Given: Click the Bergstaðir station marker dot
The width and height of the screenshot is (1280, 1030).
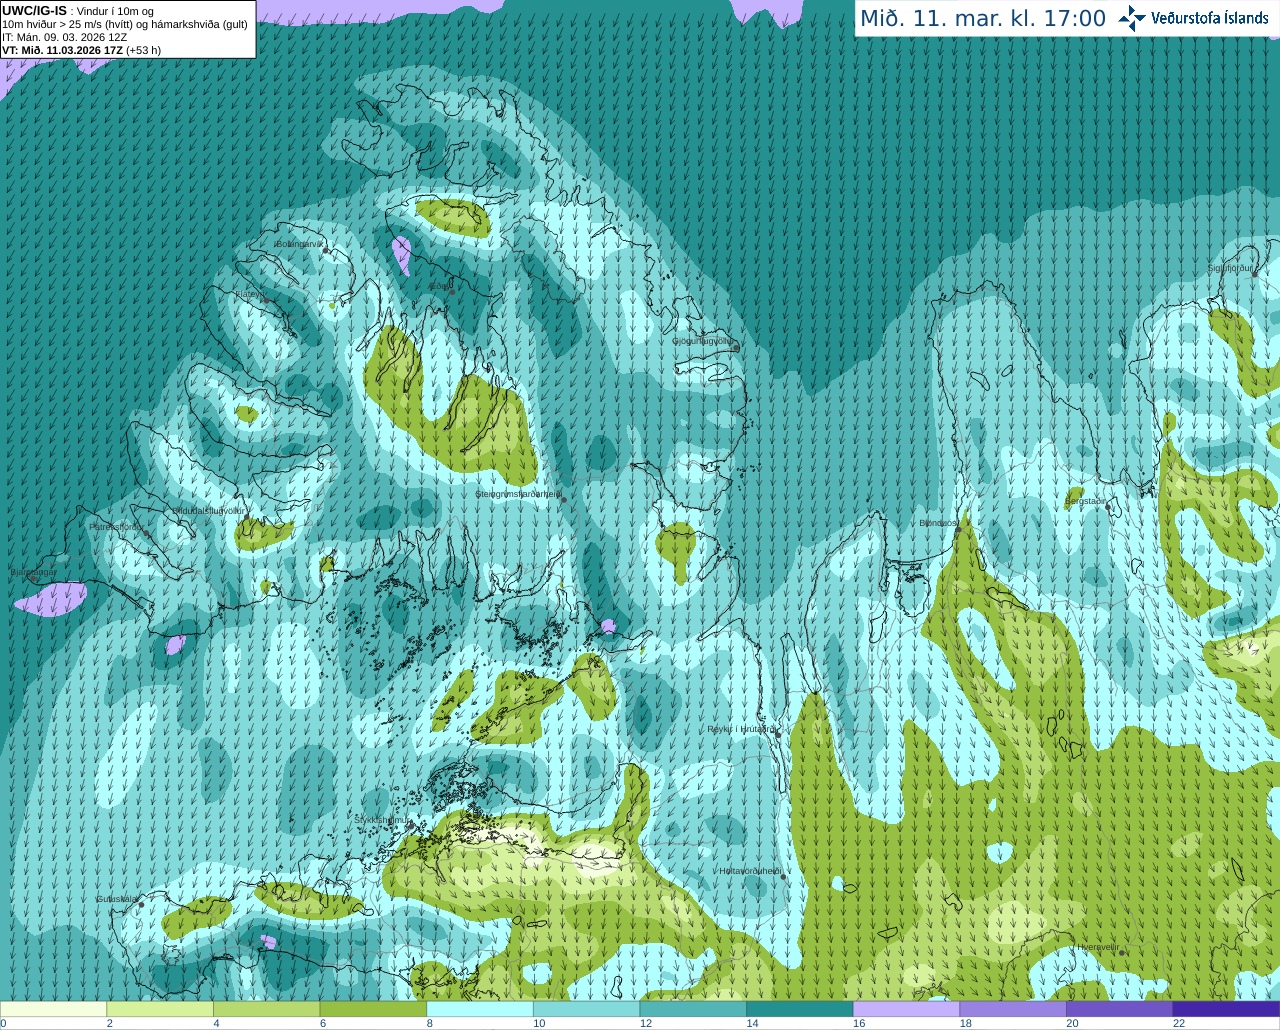Looking at the screenshot, I should point(1108,508).
